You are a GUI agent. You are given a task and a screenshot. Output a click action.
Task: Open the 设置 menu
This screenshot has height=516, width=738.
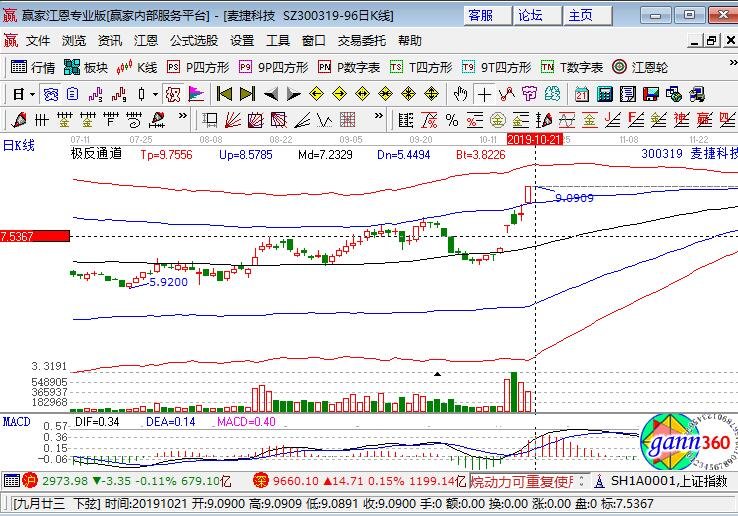pyautogui.click(x=242, y=40)
